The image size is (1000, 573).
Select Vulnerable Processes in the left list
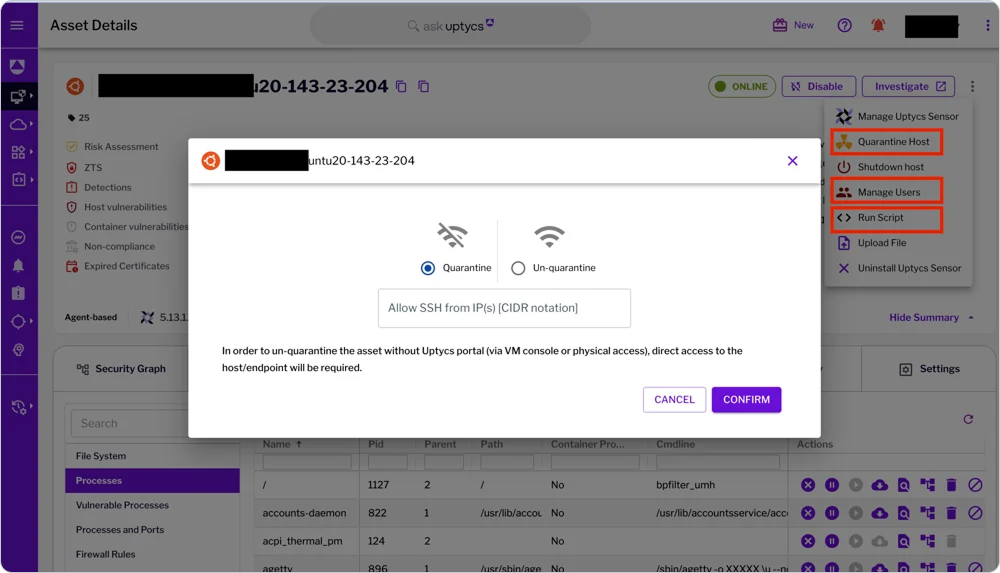point(152,505)
